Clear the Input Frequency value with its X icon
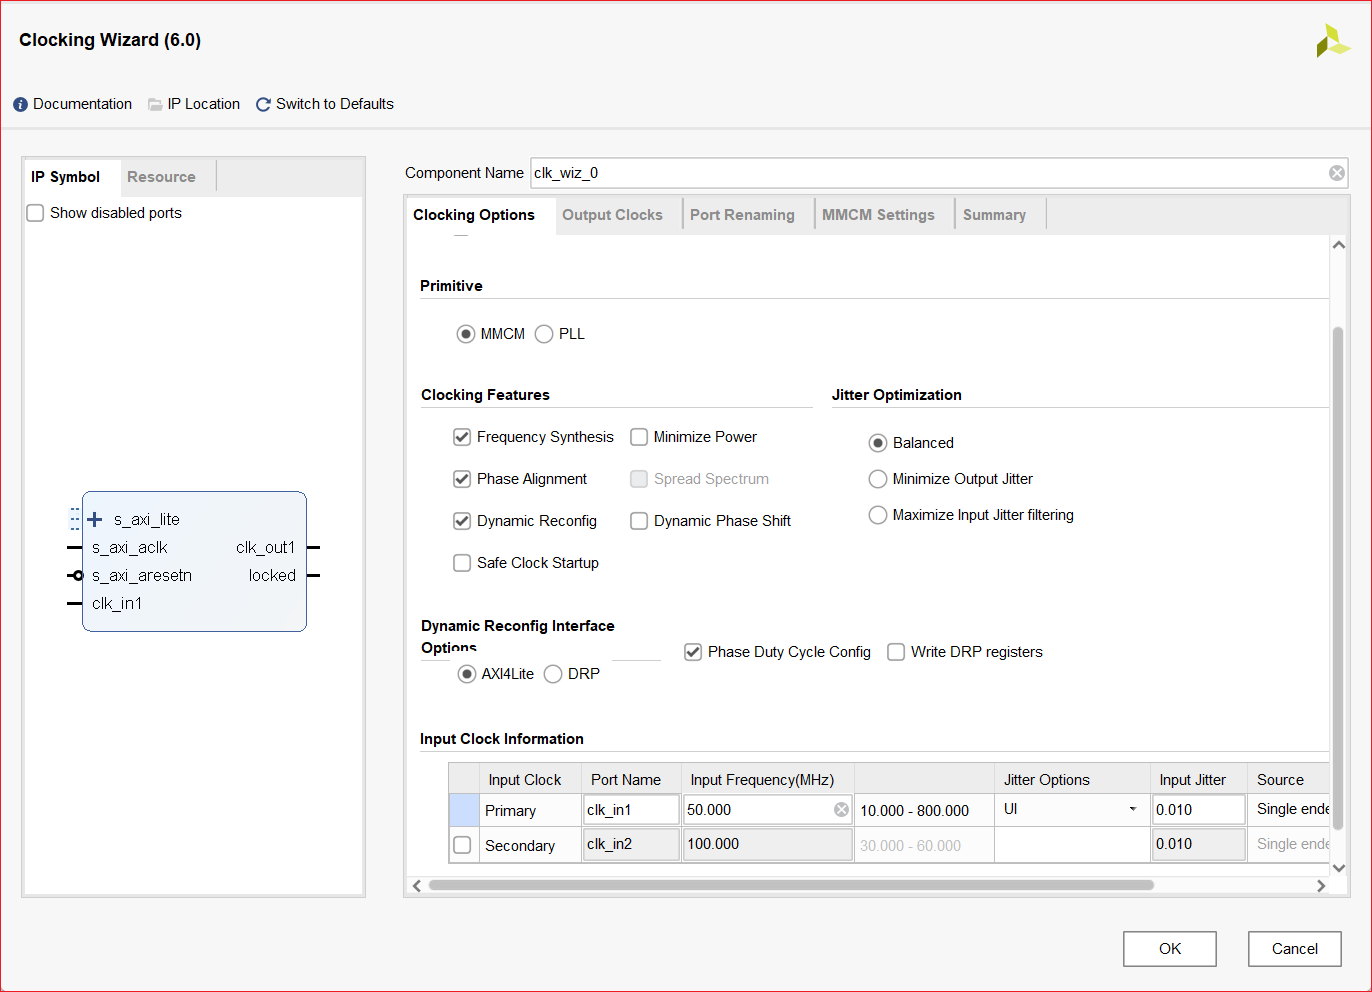Image resolution: width=1372 pixels, height=992 pixels. (841, 810)
